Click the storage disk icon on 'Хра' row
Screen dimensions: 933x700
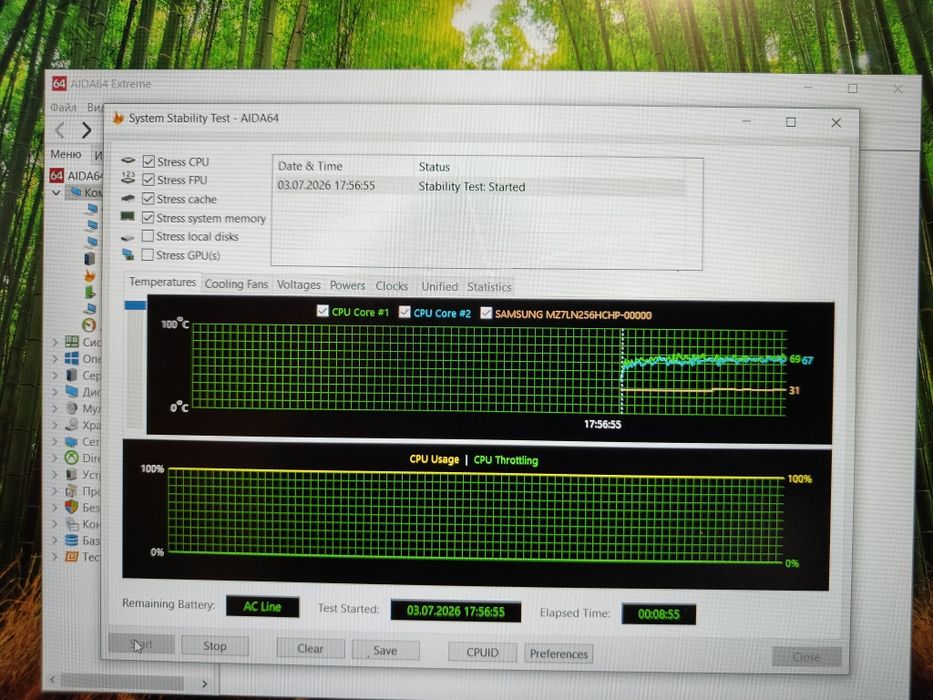(x=71, y=425)
